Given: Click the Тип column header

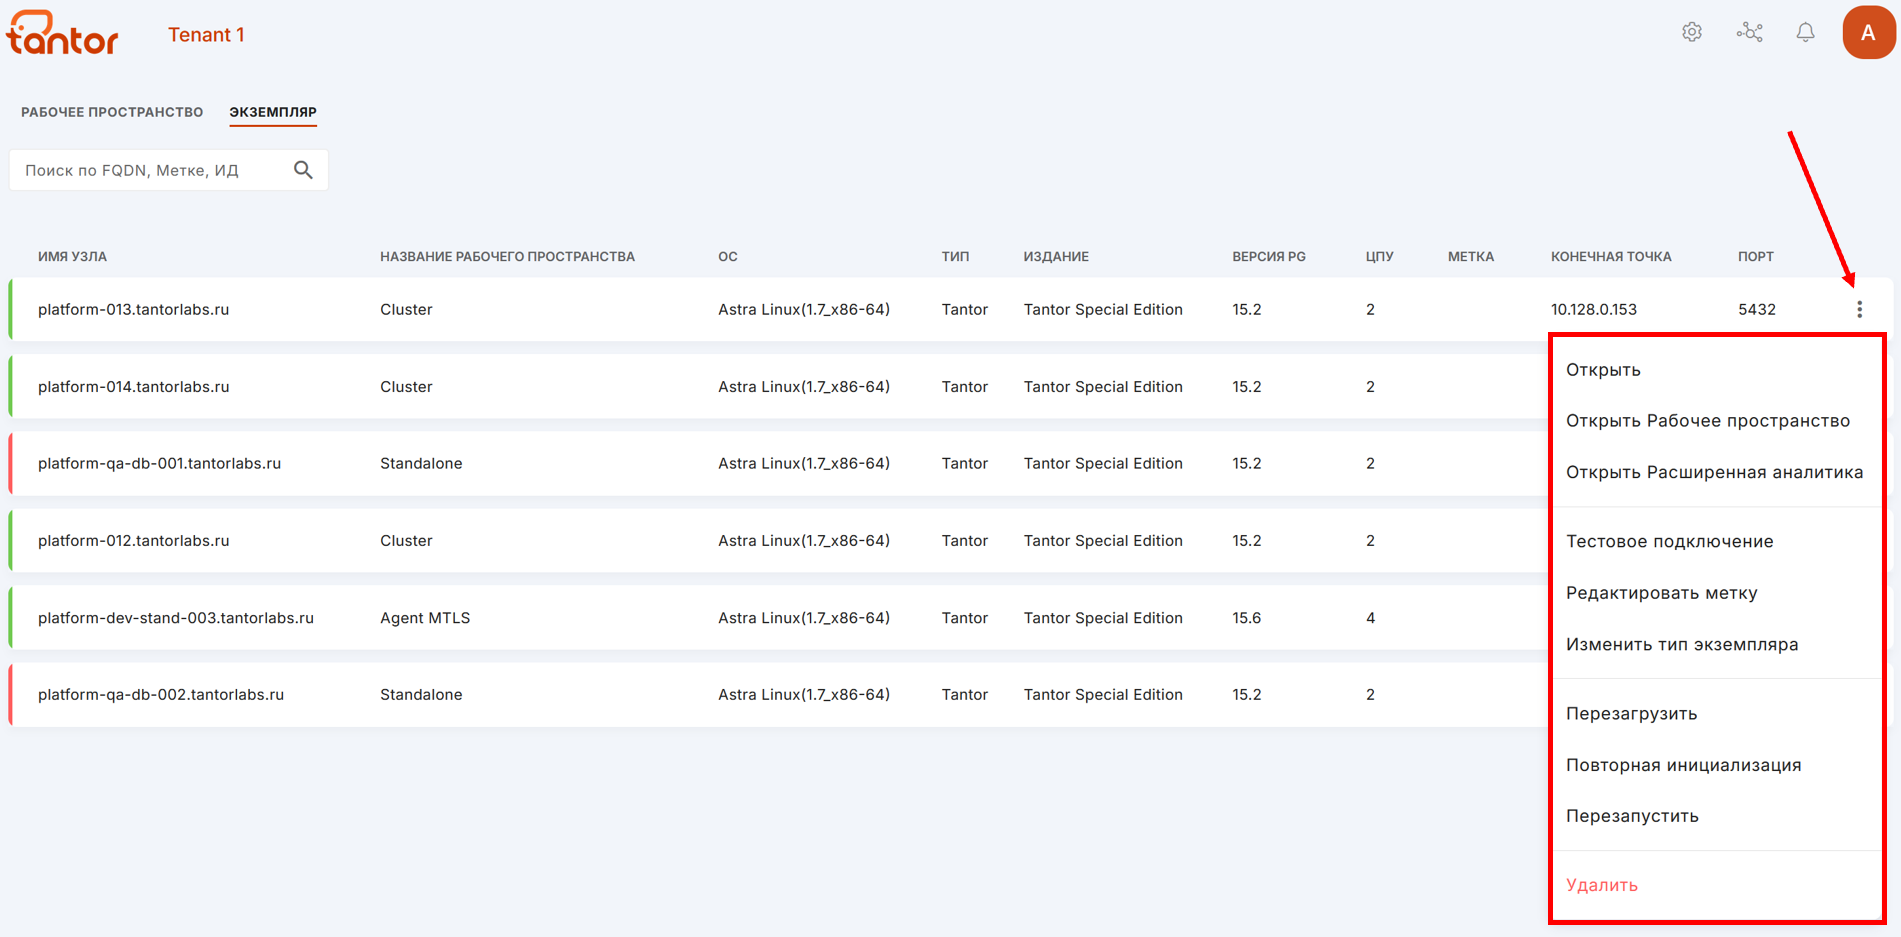Looking at the screenshot, I should click(955, 257).
